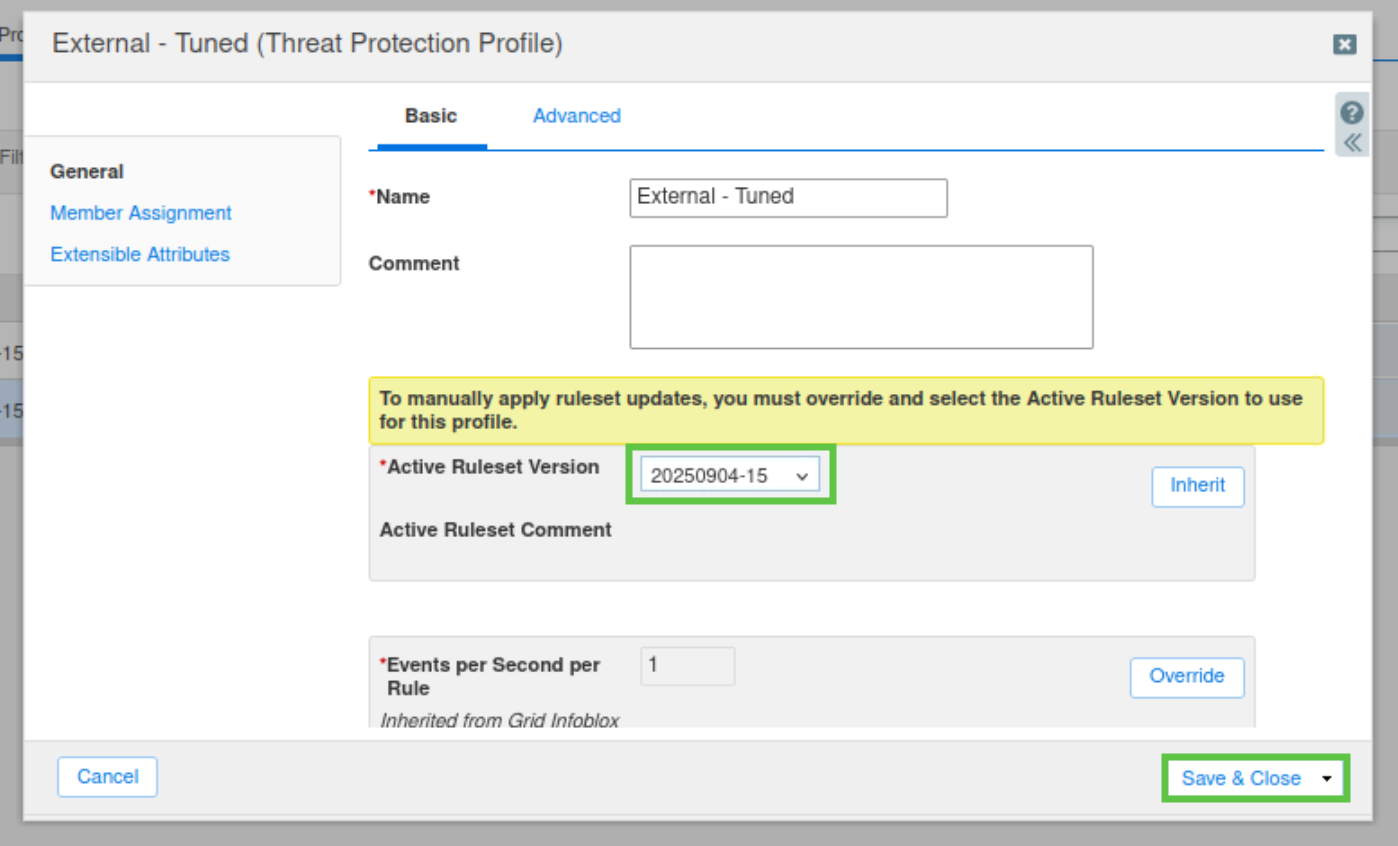Click the Events per Second value box
1398x846 pixels.
[x=687, y=666]
